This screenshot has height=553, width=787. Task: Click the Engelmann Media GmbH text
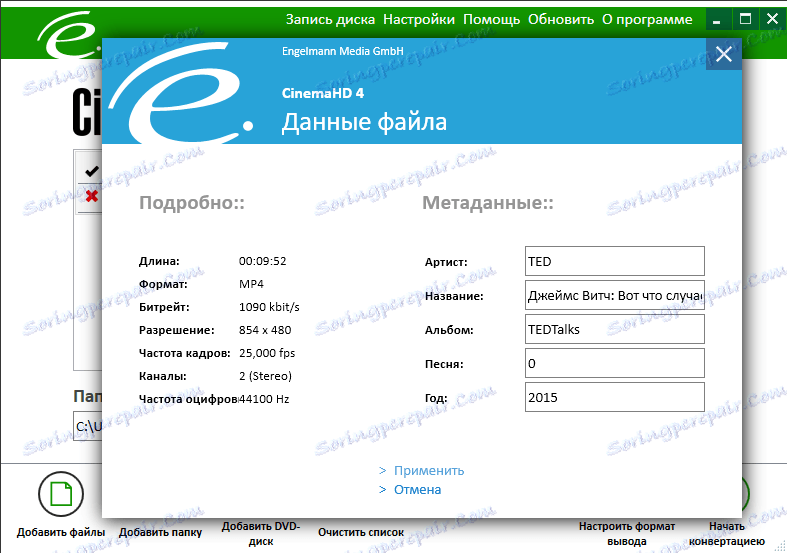point(342,51)
